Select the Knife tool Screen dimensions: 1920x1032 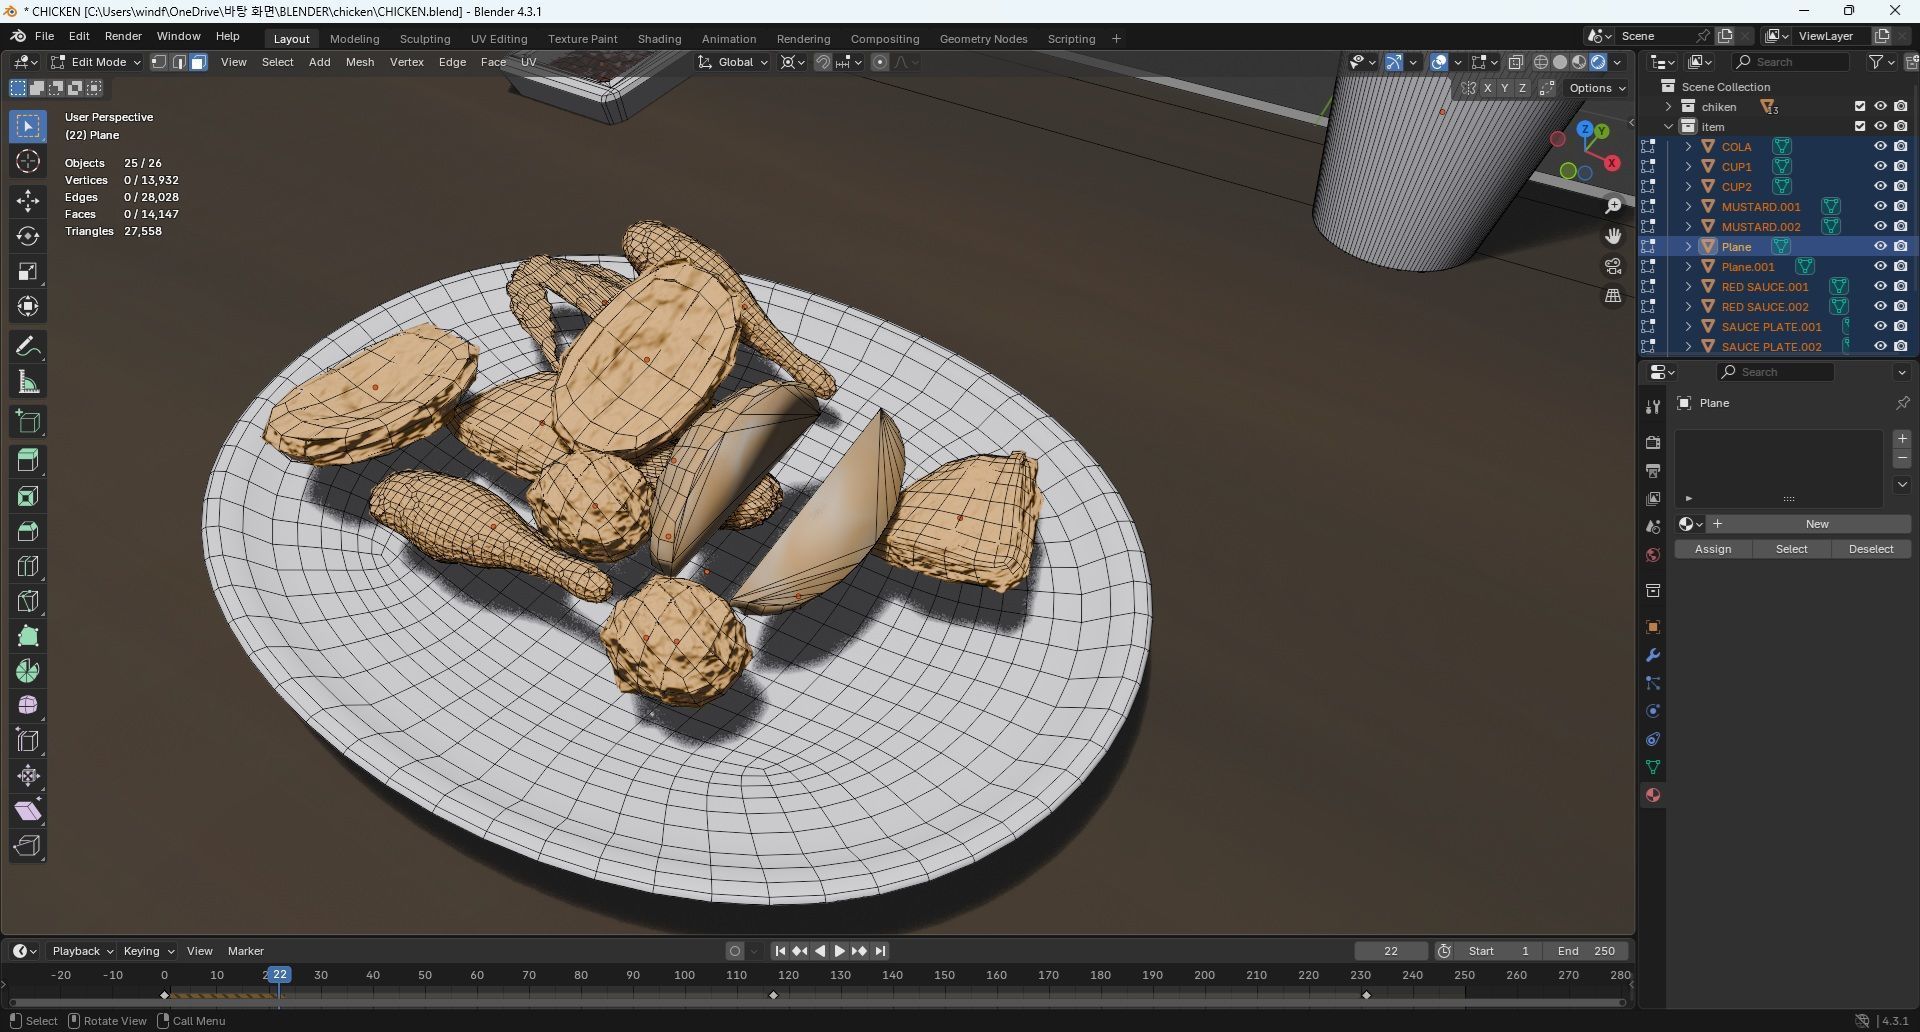point(28,601)
